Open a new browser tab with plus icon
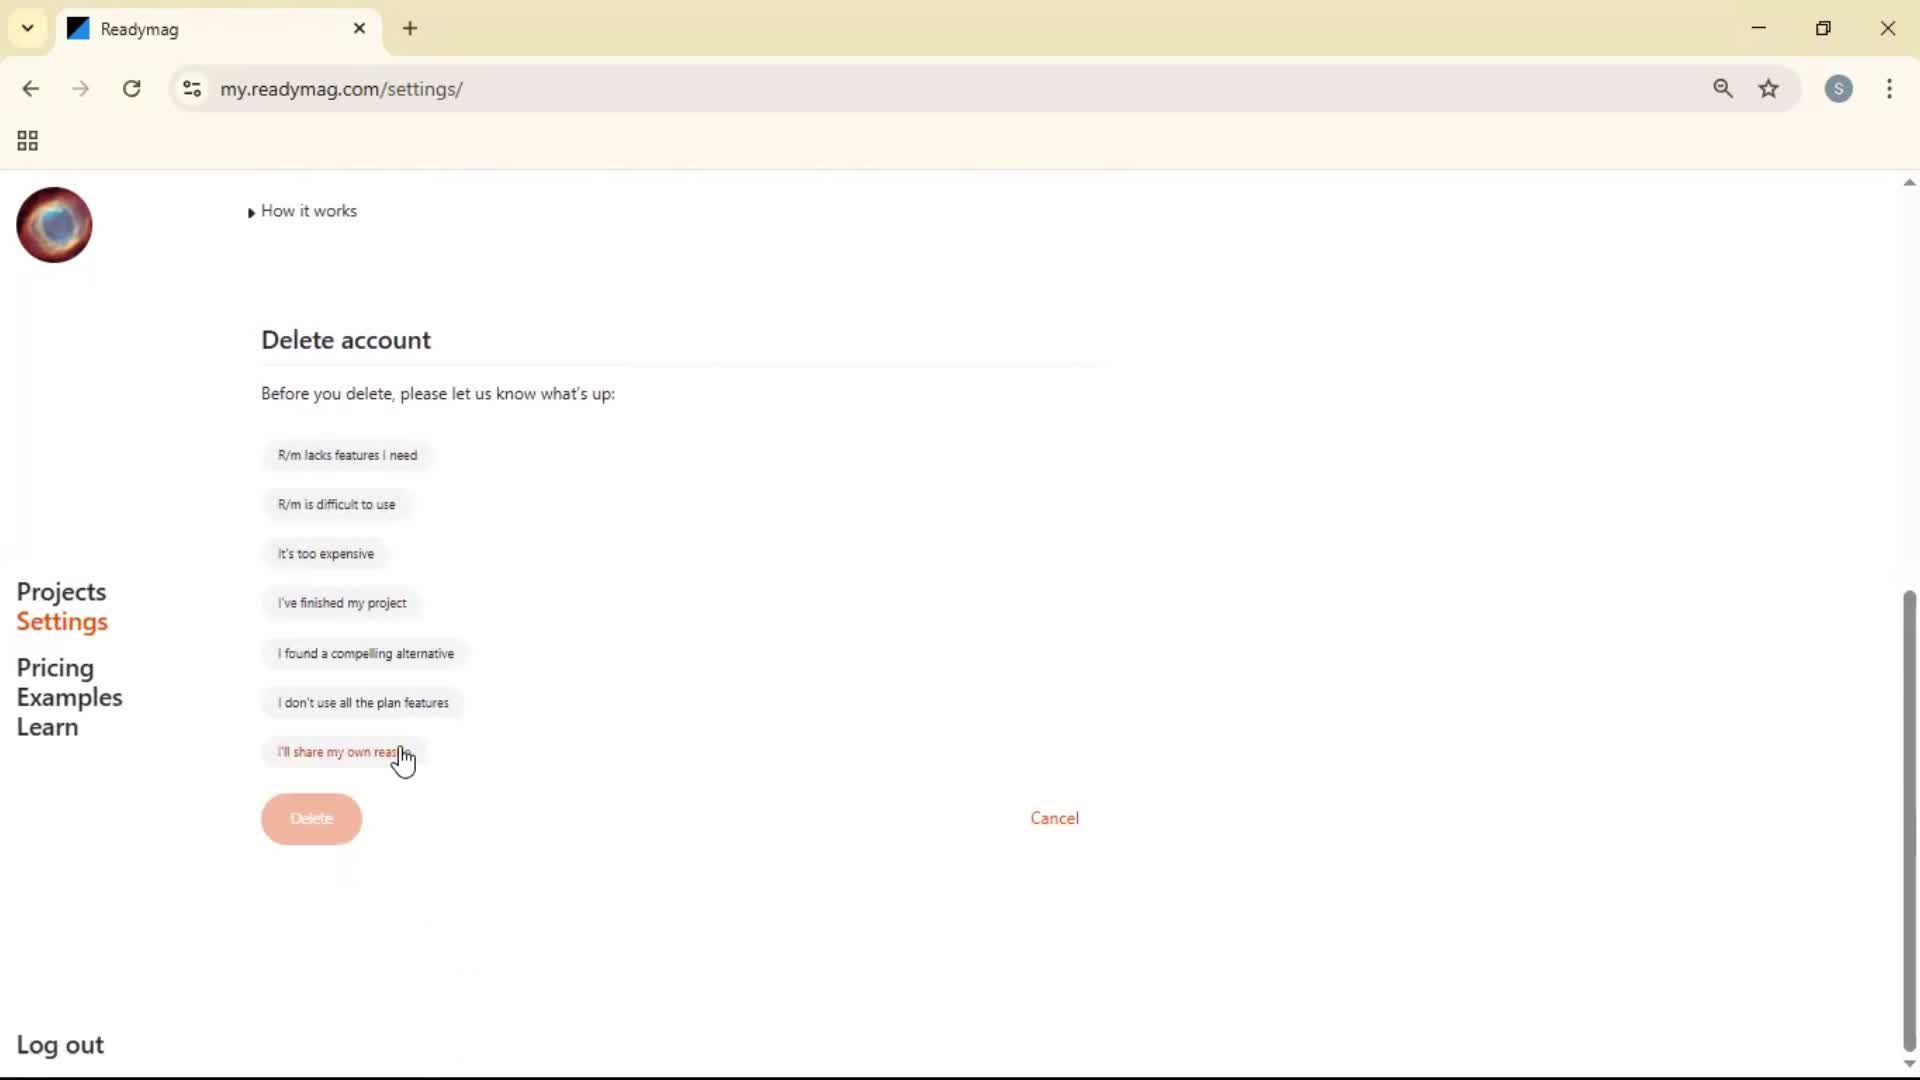 [x=411, y=29]
